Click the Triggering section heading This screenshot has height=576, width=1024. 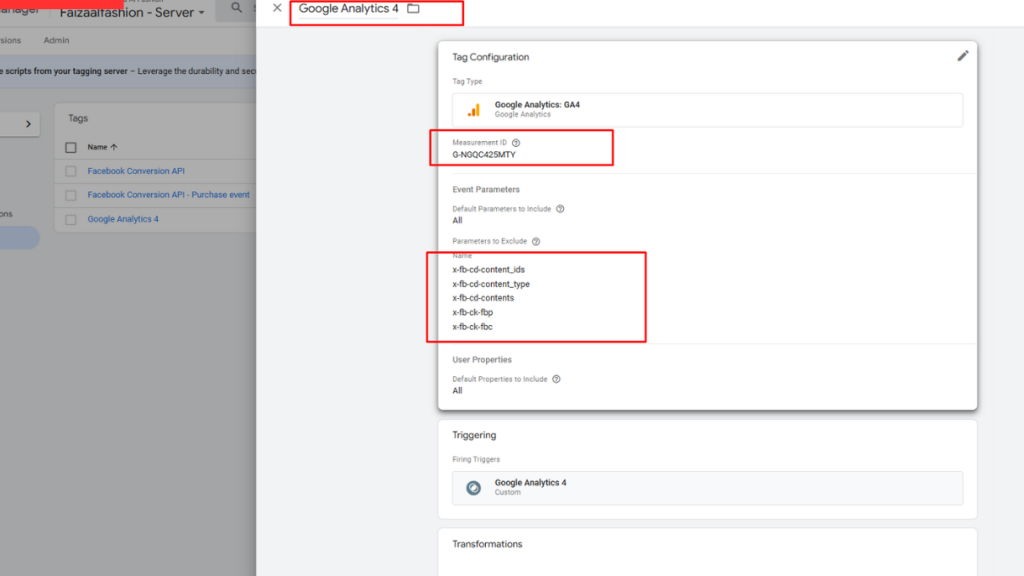474,435
